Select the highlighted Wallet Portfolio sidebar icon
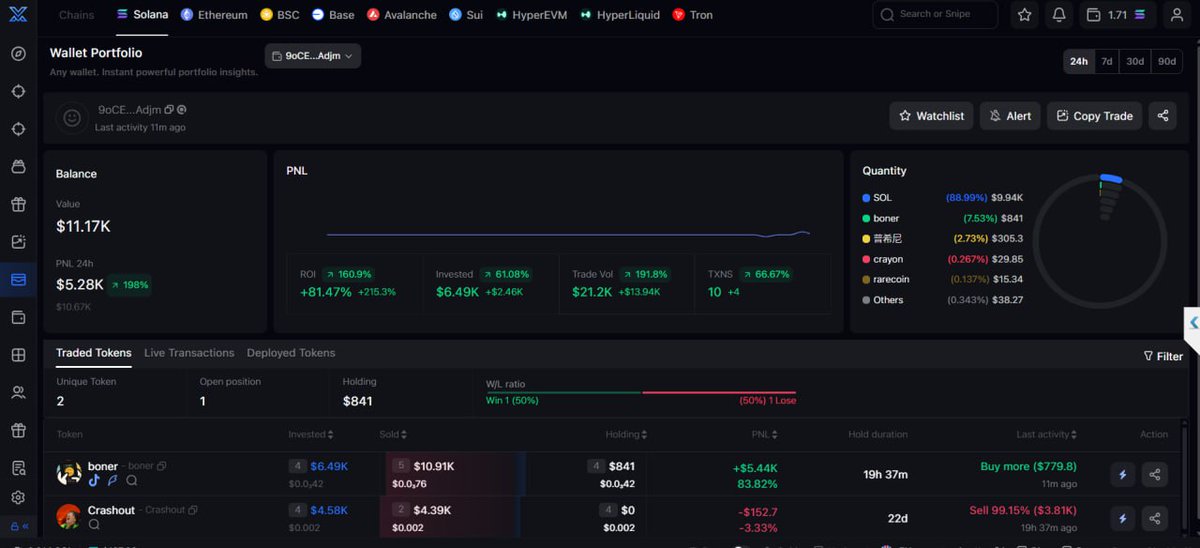Viewport: 1200px width, 548px height. tap(18, 279)
